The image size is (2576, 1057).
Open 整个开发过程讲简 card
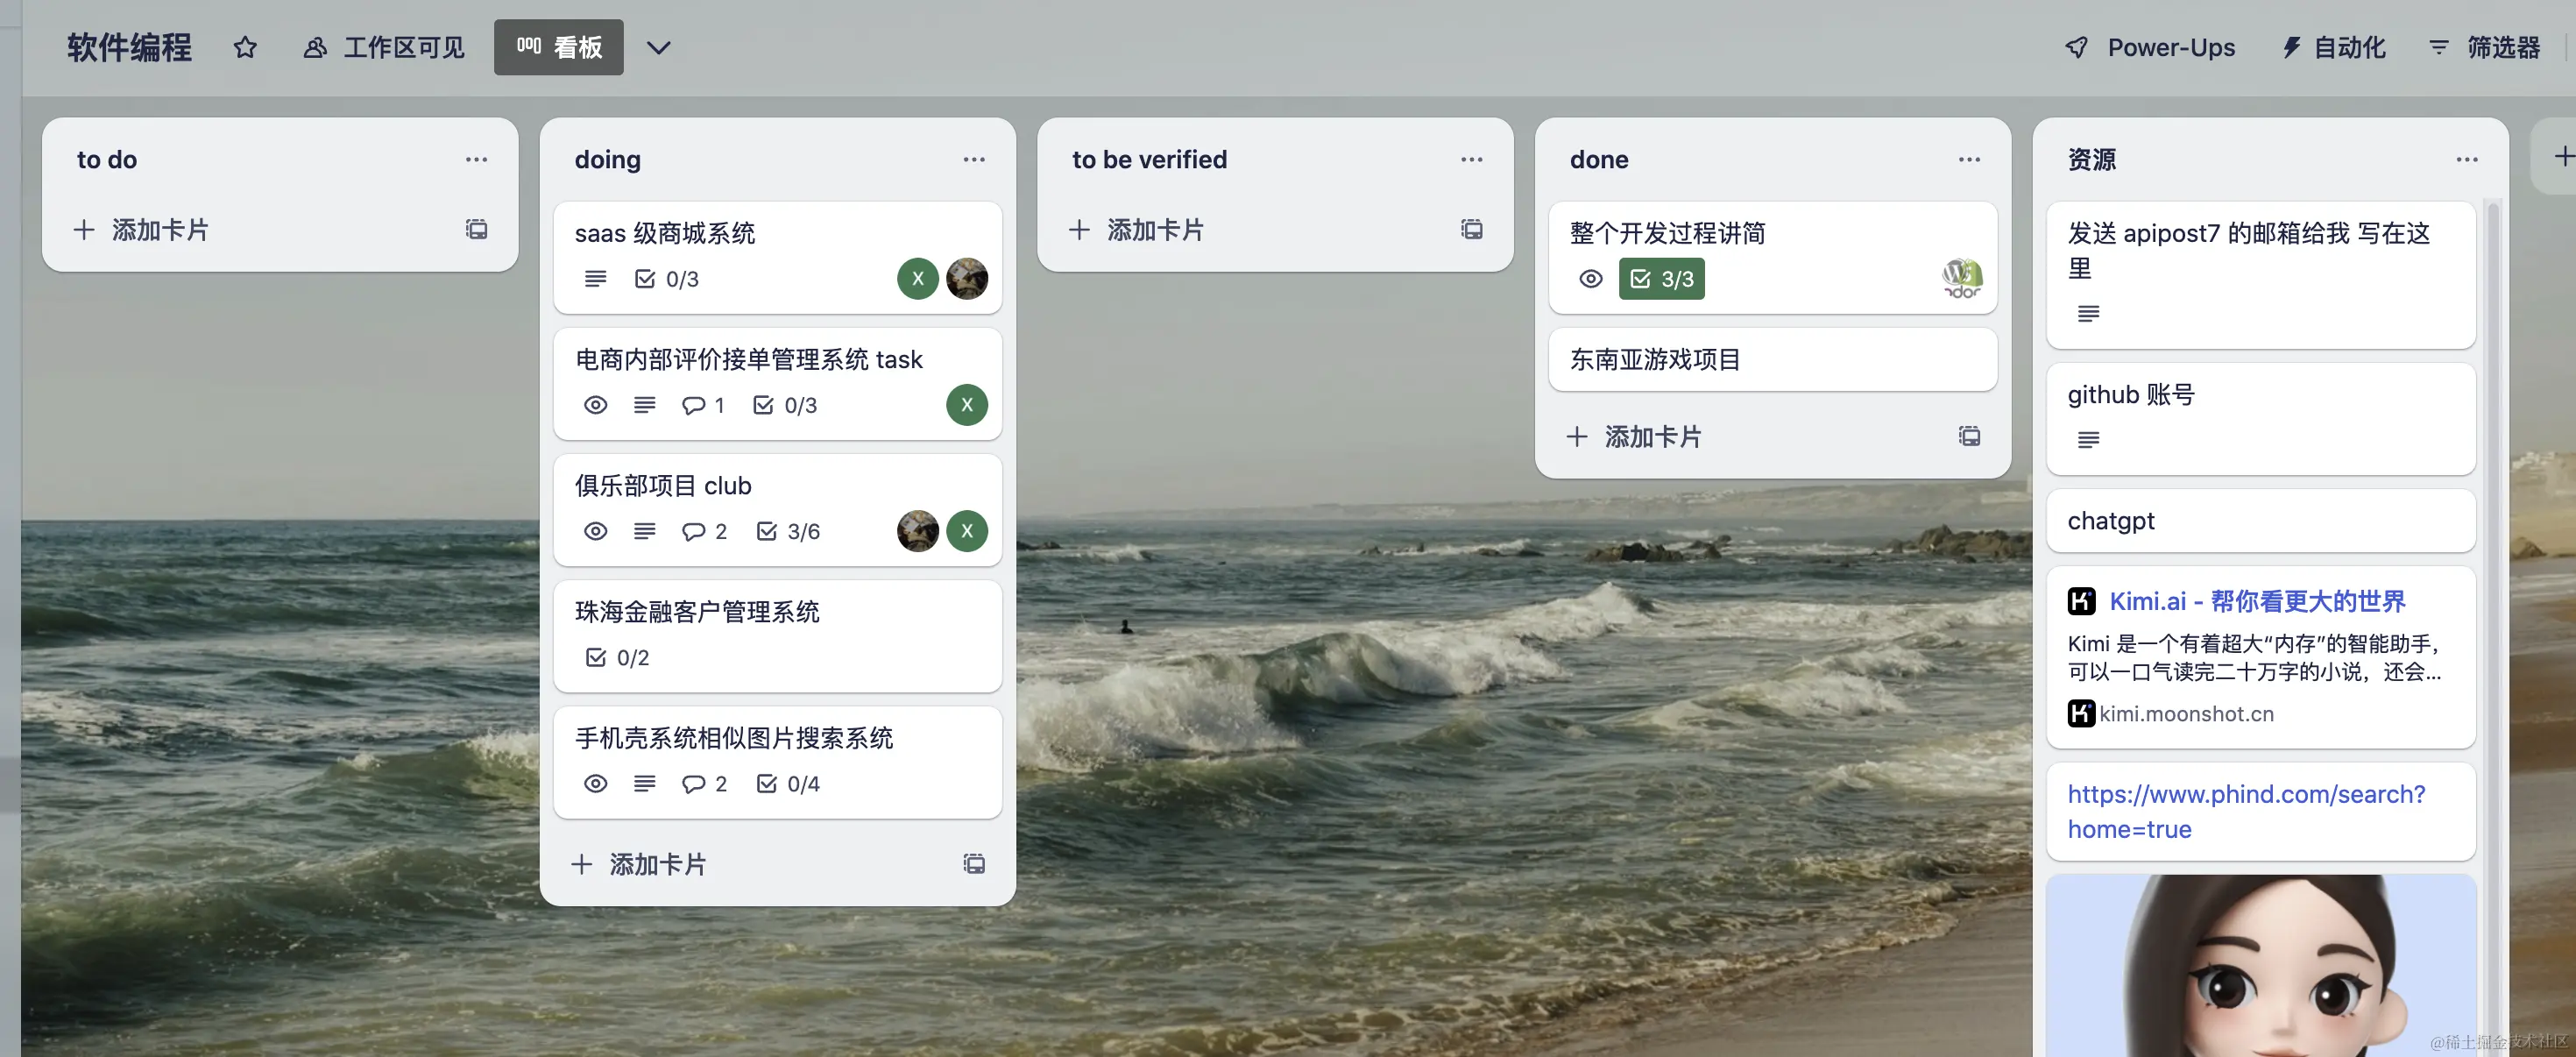(x=1773, y=257)
